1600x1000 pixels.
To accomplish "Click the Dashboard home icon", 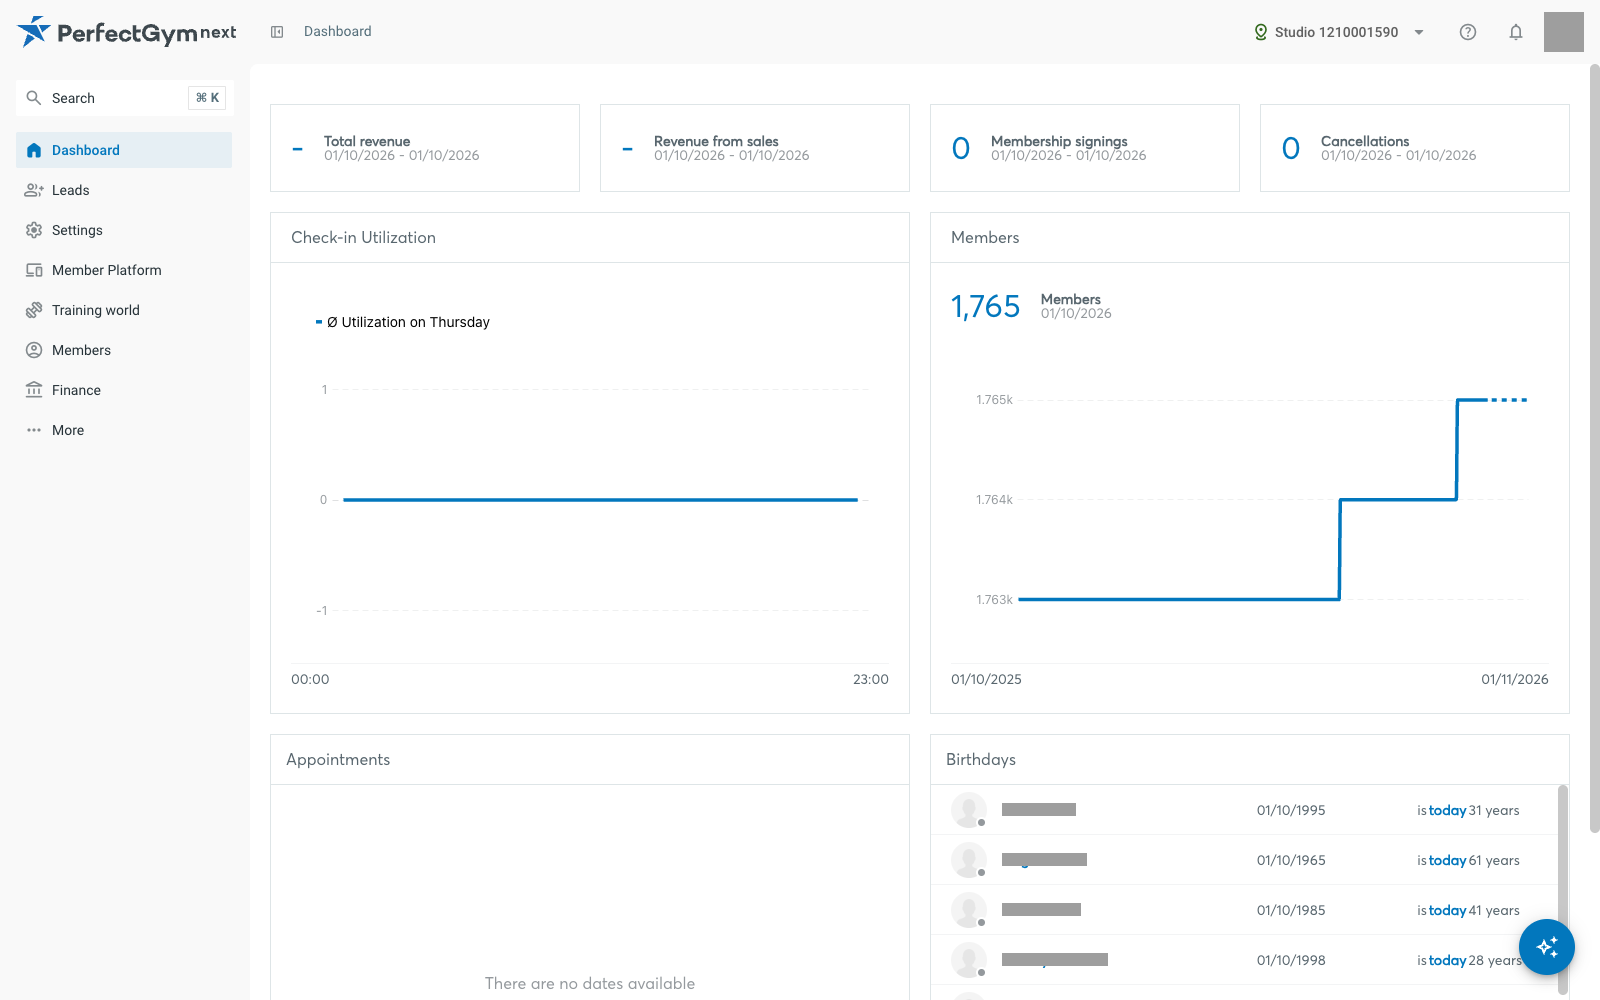I will pos(34,150).
